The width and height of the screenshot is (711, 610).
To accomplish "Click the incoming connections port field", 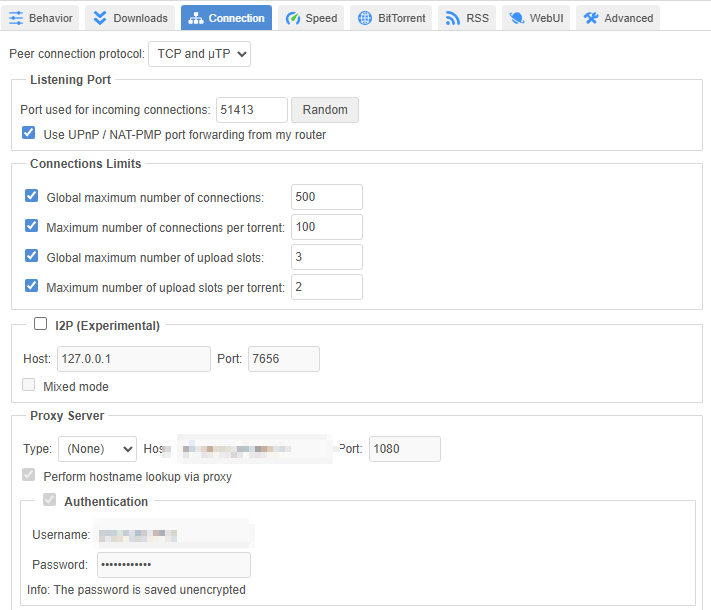I will click(x=251, y=110).
